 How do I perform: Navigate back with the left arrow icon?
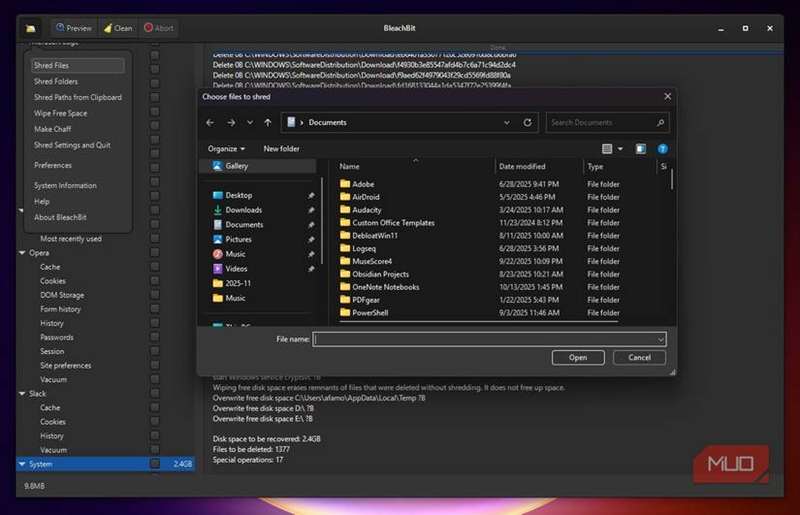[x=210, y=122]
